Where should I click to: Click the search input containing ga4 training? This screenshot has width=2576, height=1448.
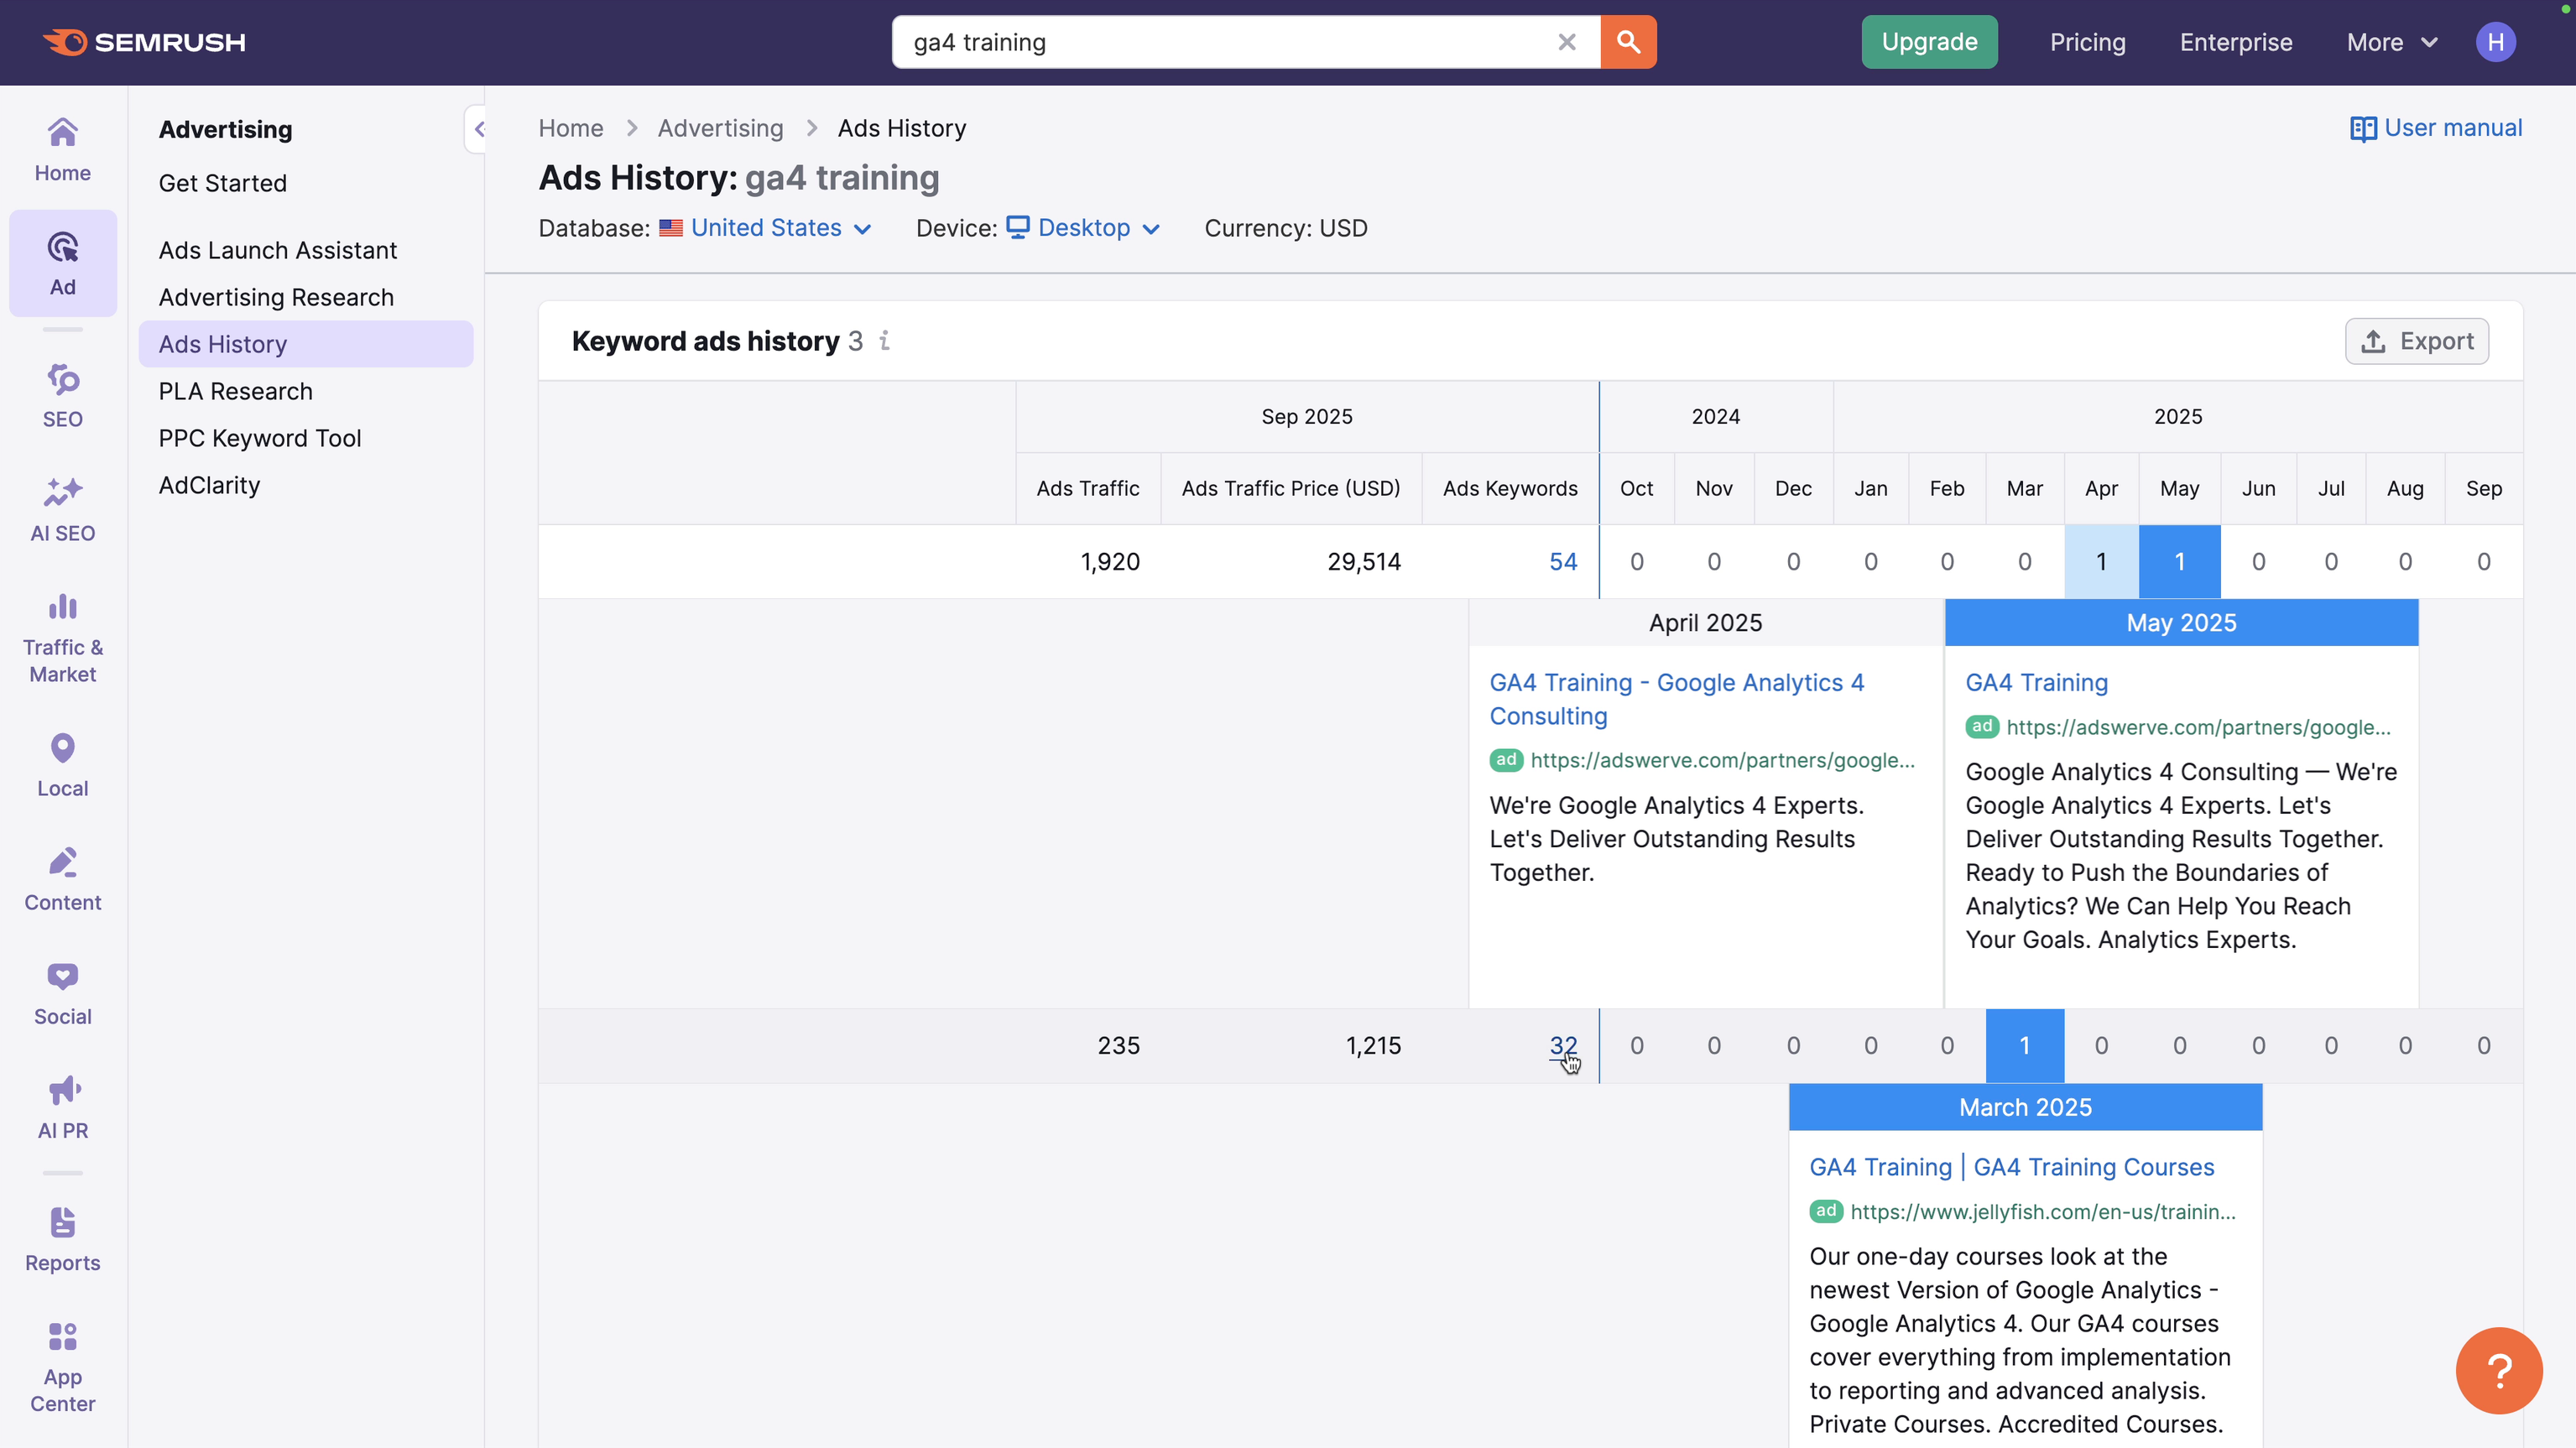click(x=1200, y=42)
